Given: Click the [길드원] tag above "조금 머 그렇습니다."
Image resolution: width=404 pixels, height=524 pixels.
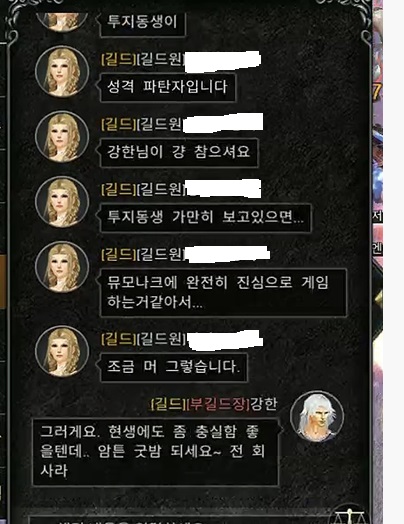Looking at the screenshot, I should (161, 339).
